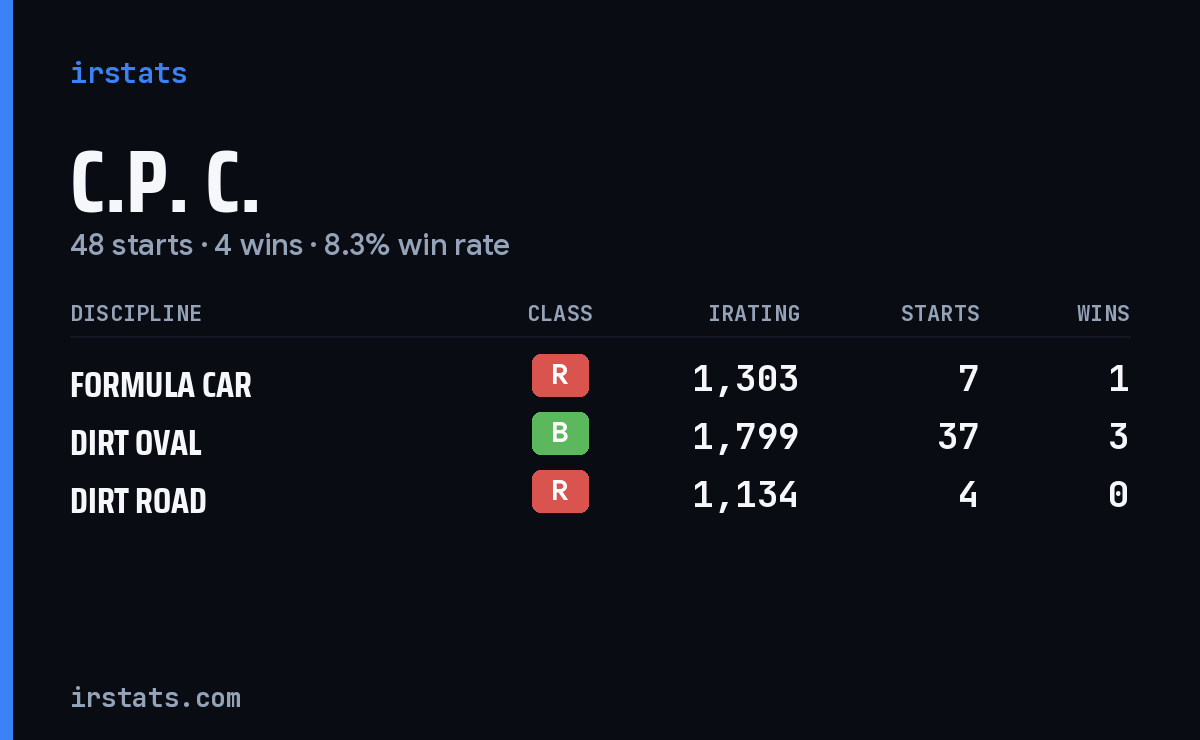Sort by the CLASS column header
This screenshot has width=1200, height=740.
(x=560, y=314)
